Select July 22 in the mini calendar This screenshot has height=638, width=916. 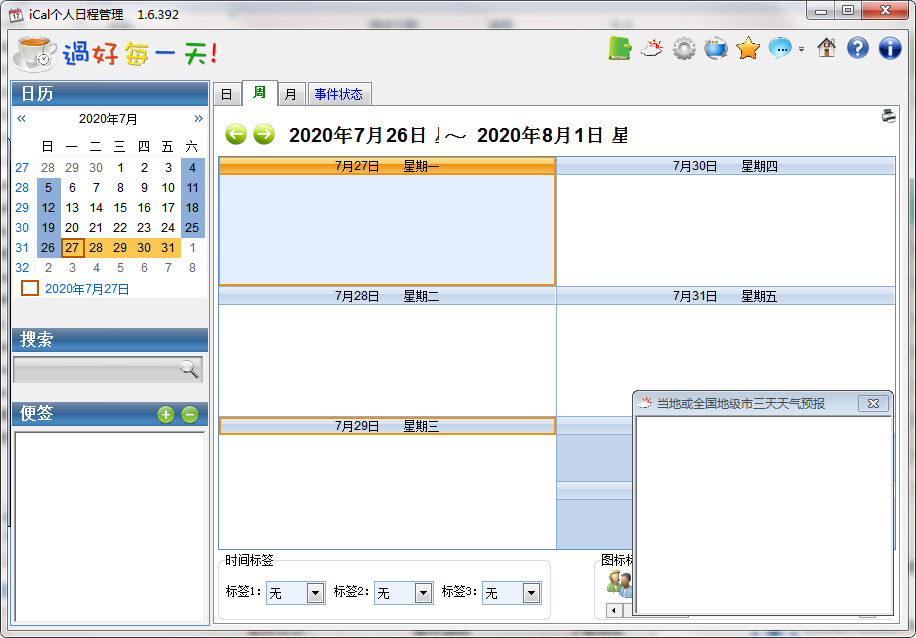click(120, 228)
